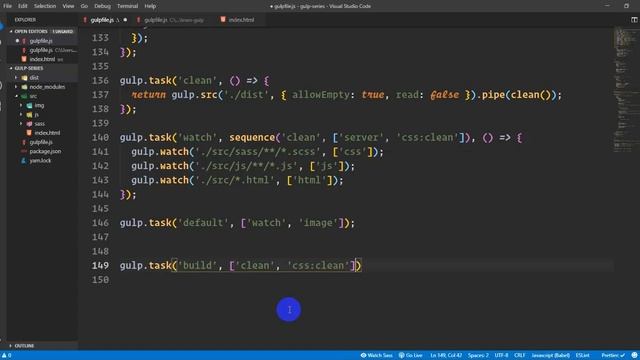The image size is (640, 360).
Task: Open the View menu
Action: click(68, 6)
